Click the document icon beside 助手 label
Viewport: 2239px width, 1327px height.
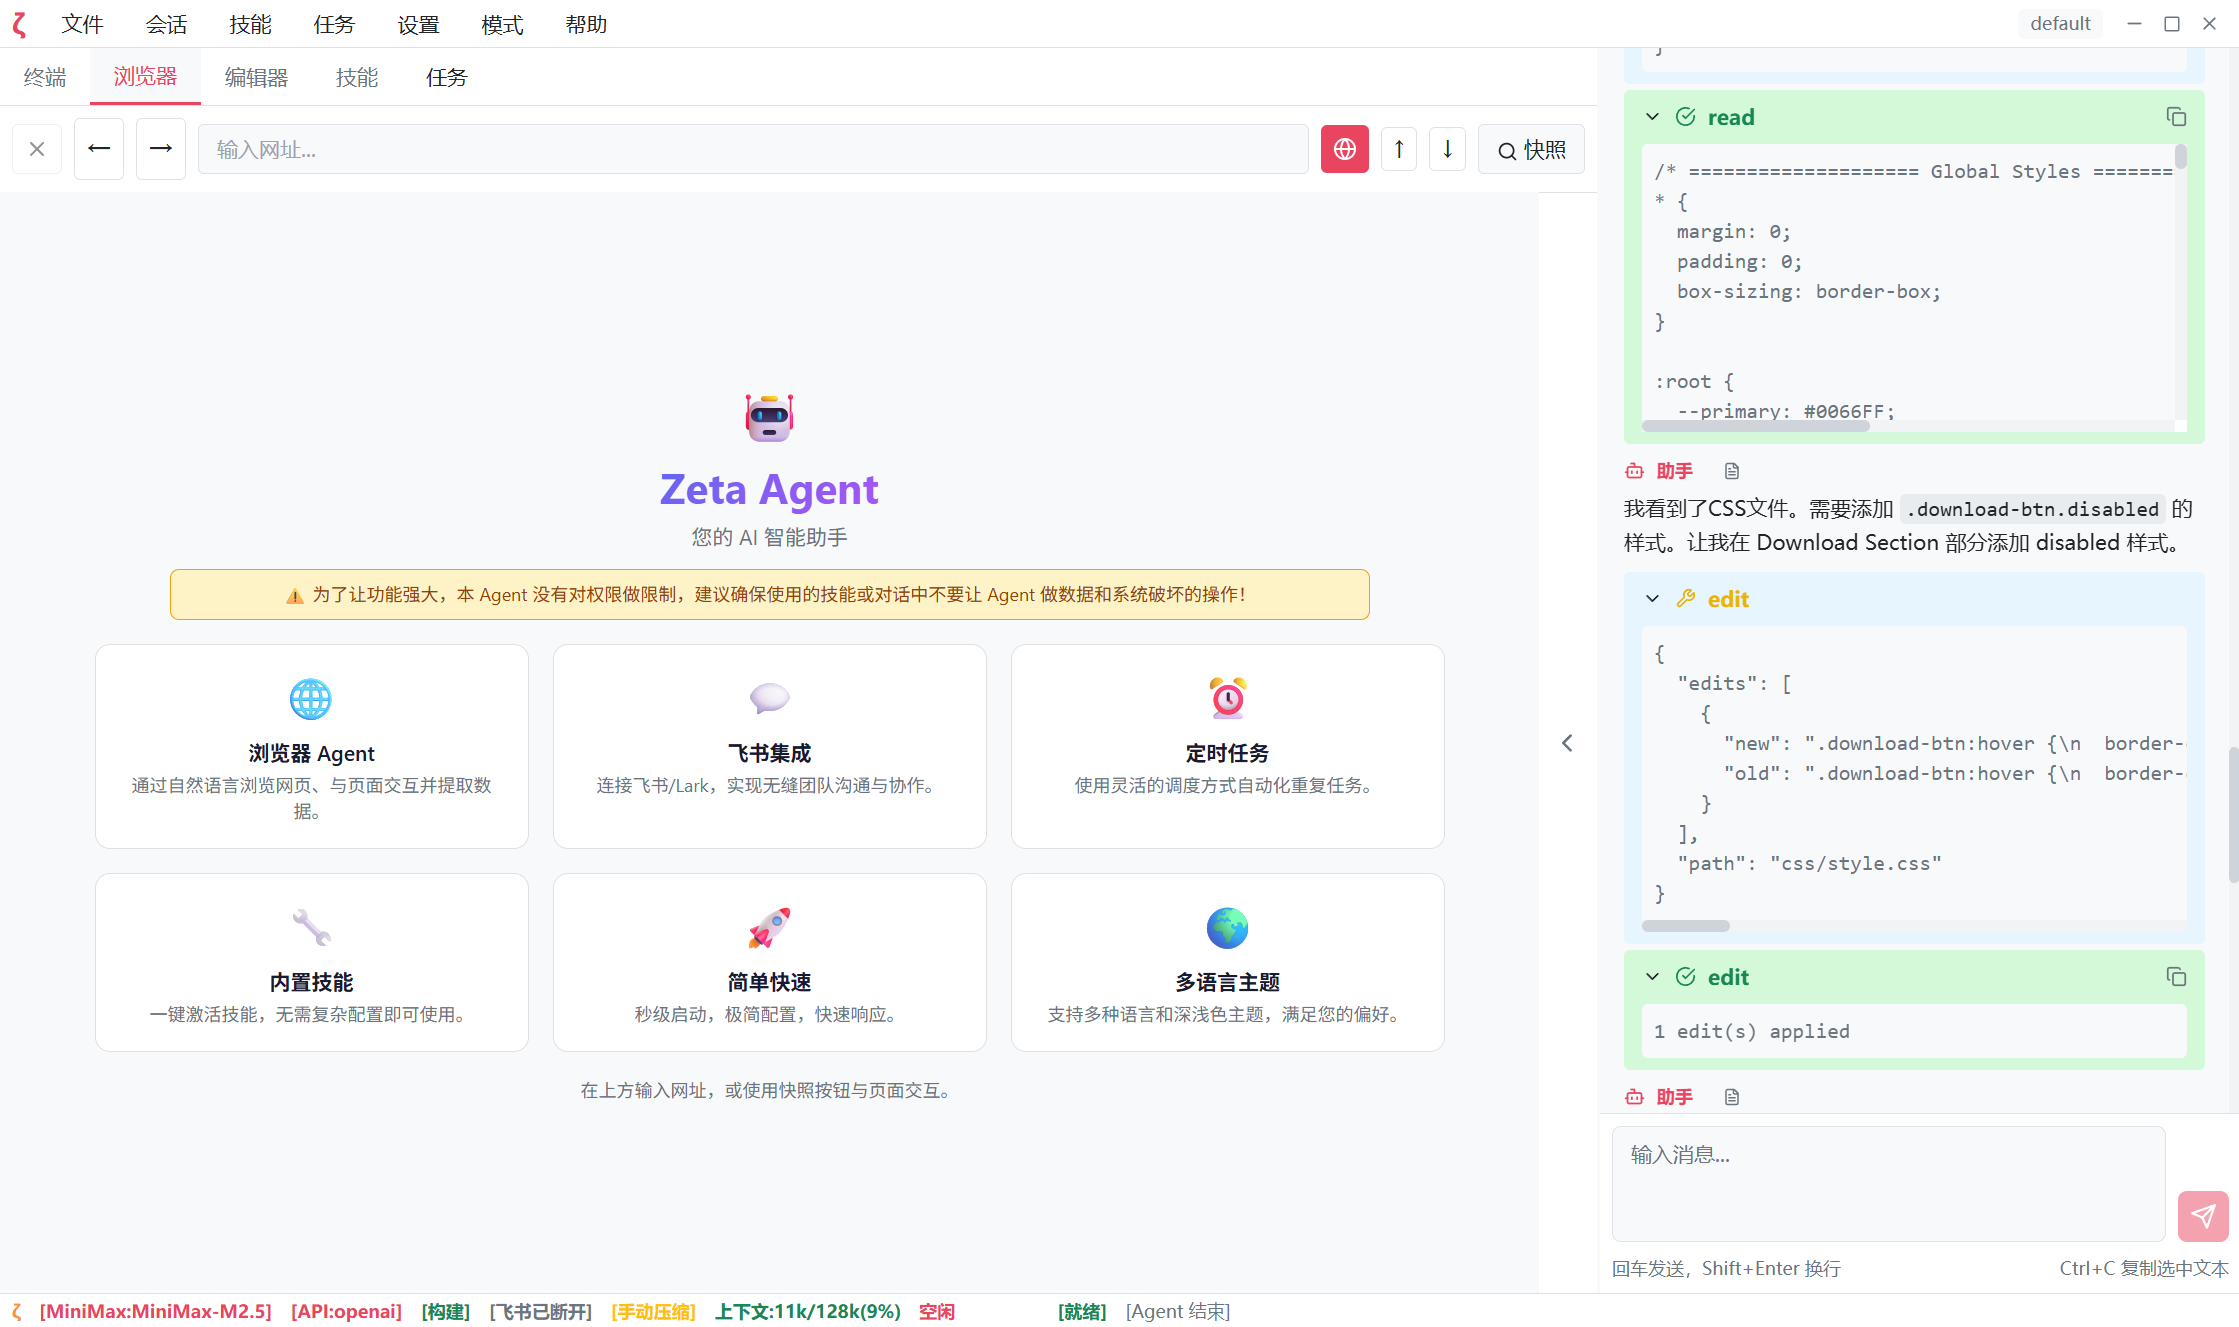coord(1732,471)
